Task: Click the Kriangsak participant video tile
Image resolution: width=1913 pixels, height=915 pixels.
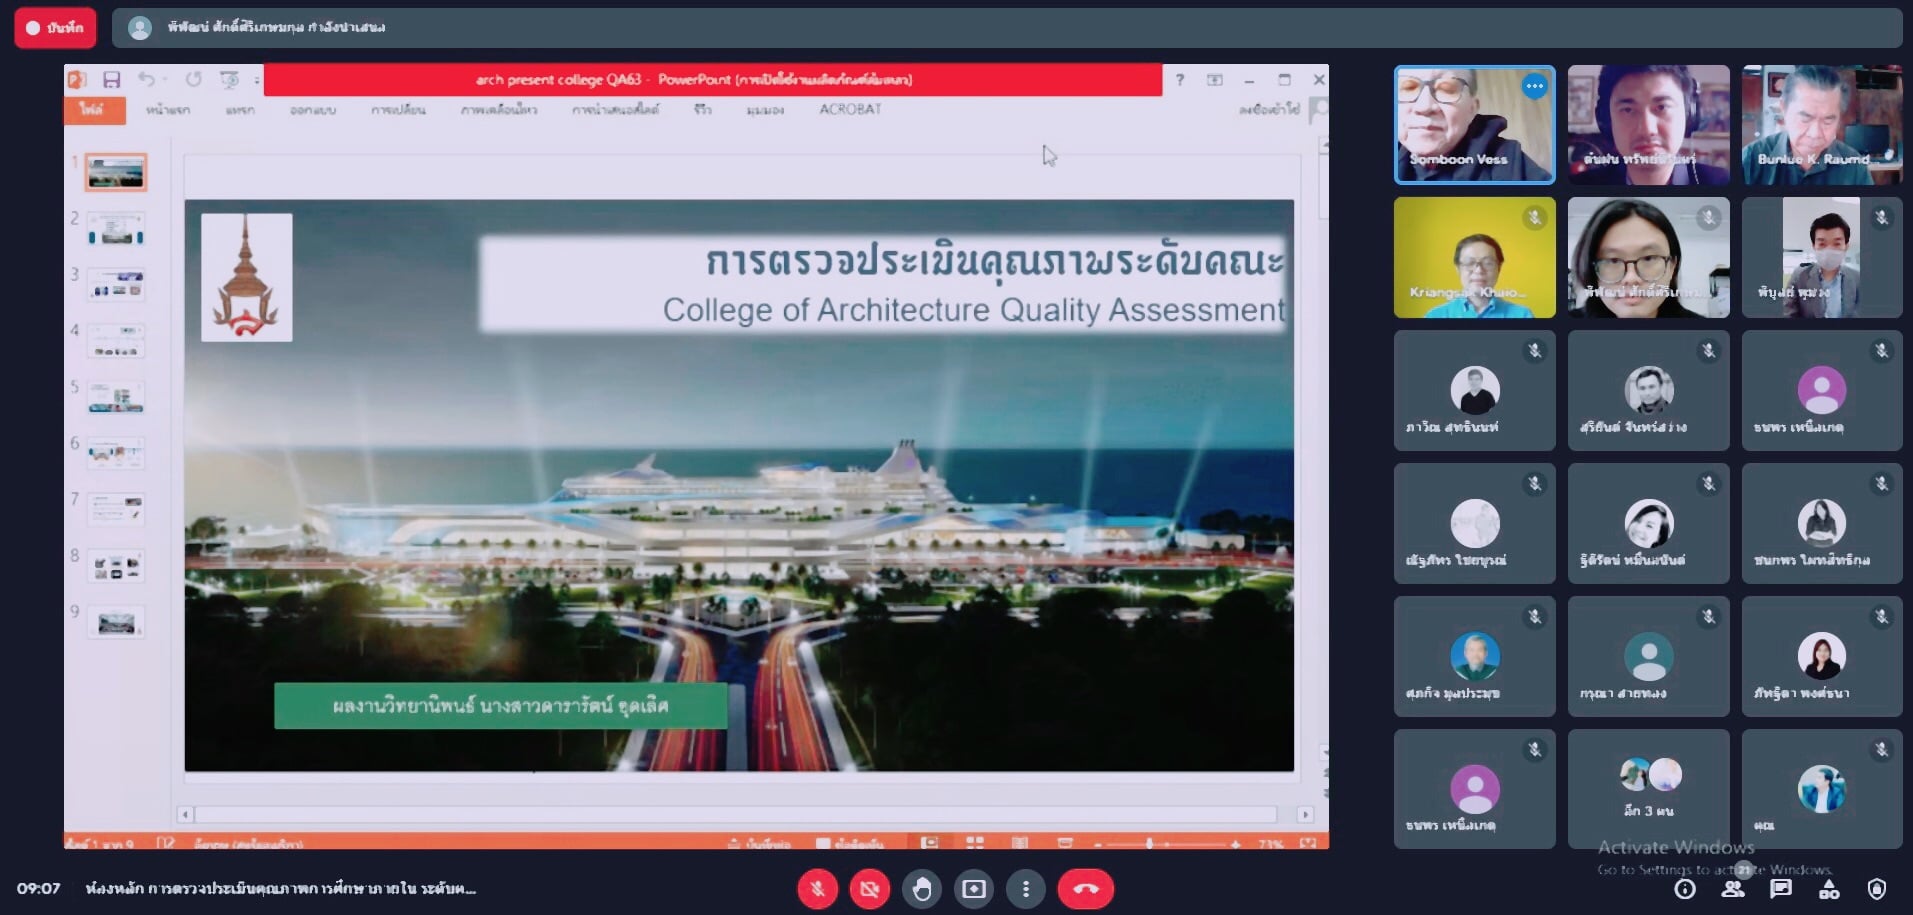Action: pos(1474,257)
